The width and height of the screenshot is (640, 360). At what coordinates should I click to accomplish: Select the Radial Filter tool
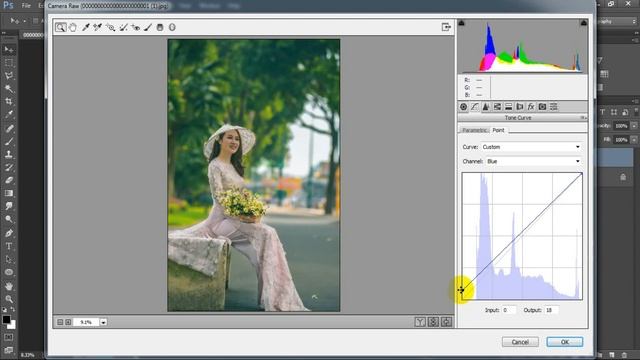(x=172, y=27)
